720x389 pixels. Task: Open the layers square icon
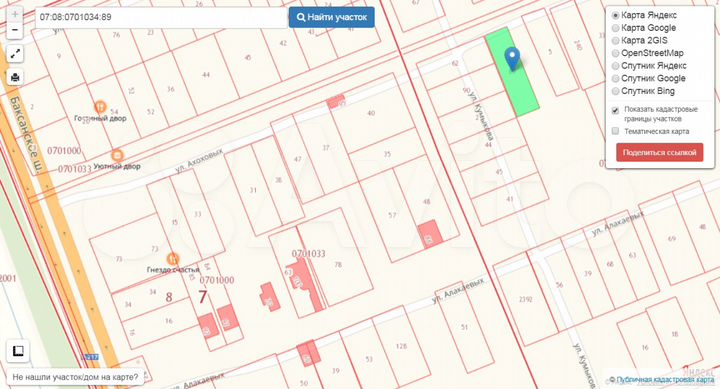tap(18, 351)
